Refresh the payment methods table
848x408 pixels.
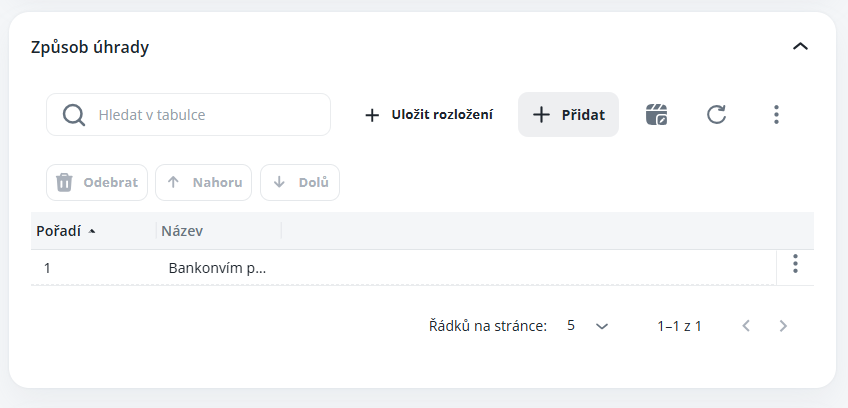click(x=716, y=114)
